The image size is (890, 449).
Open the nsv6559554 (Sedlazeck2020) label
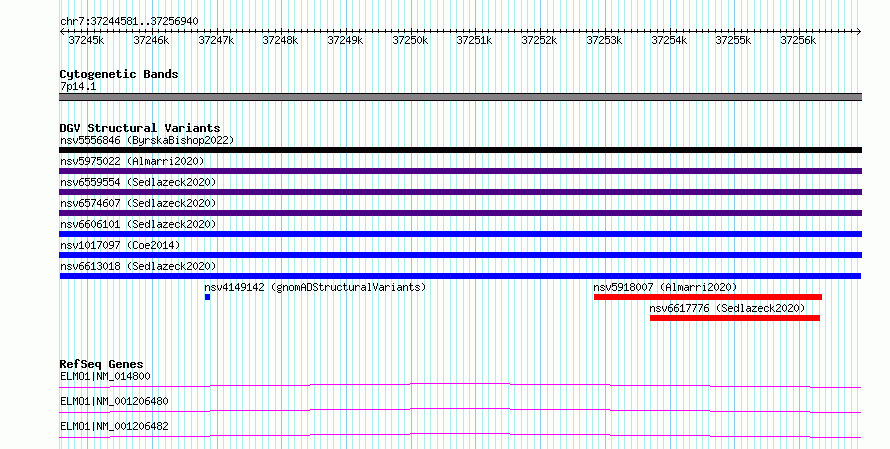(138, 182)
